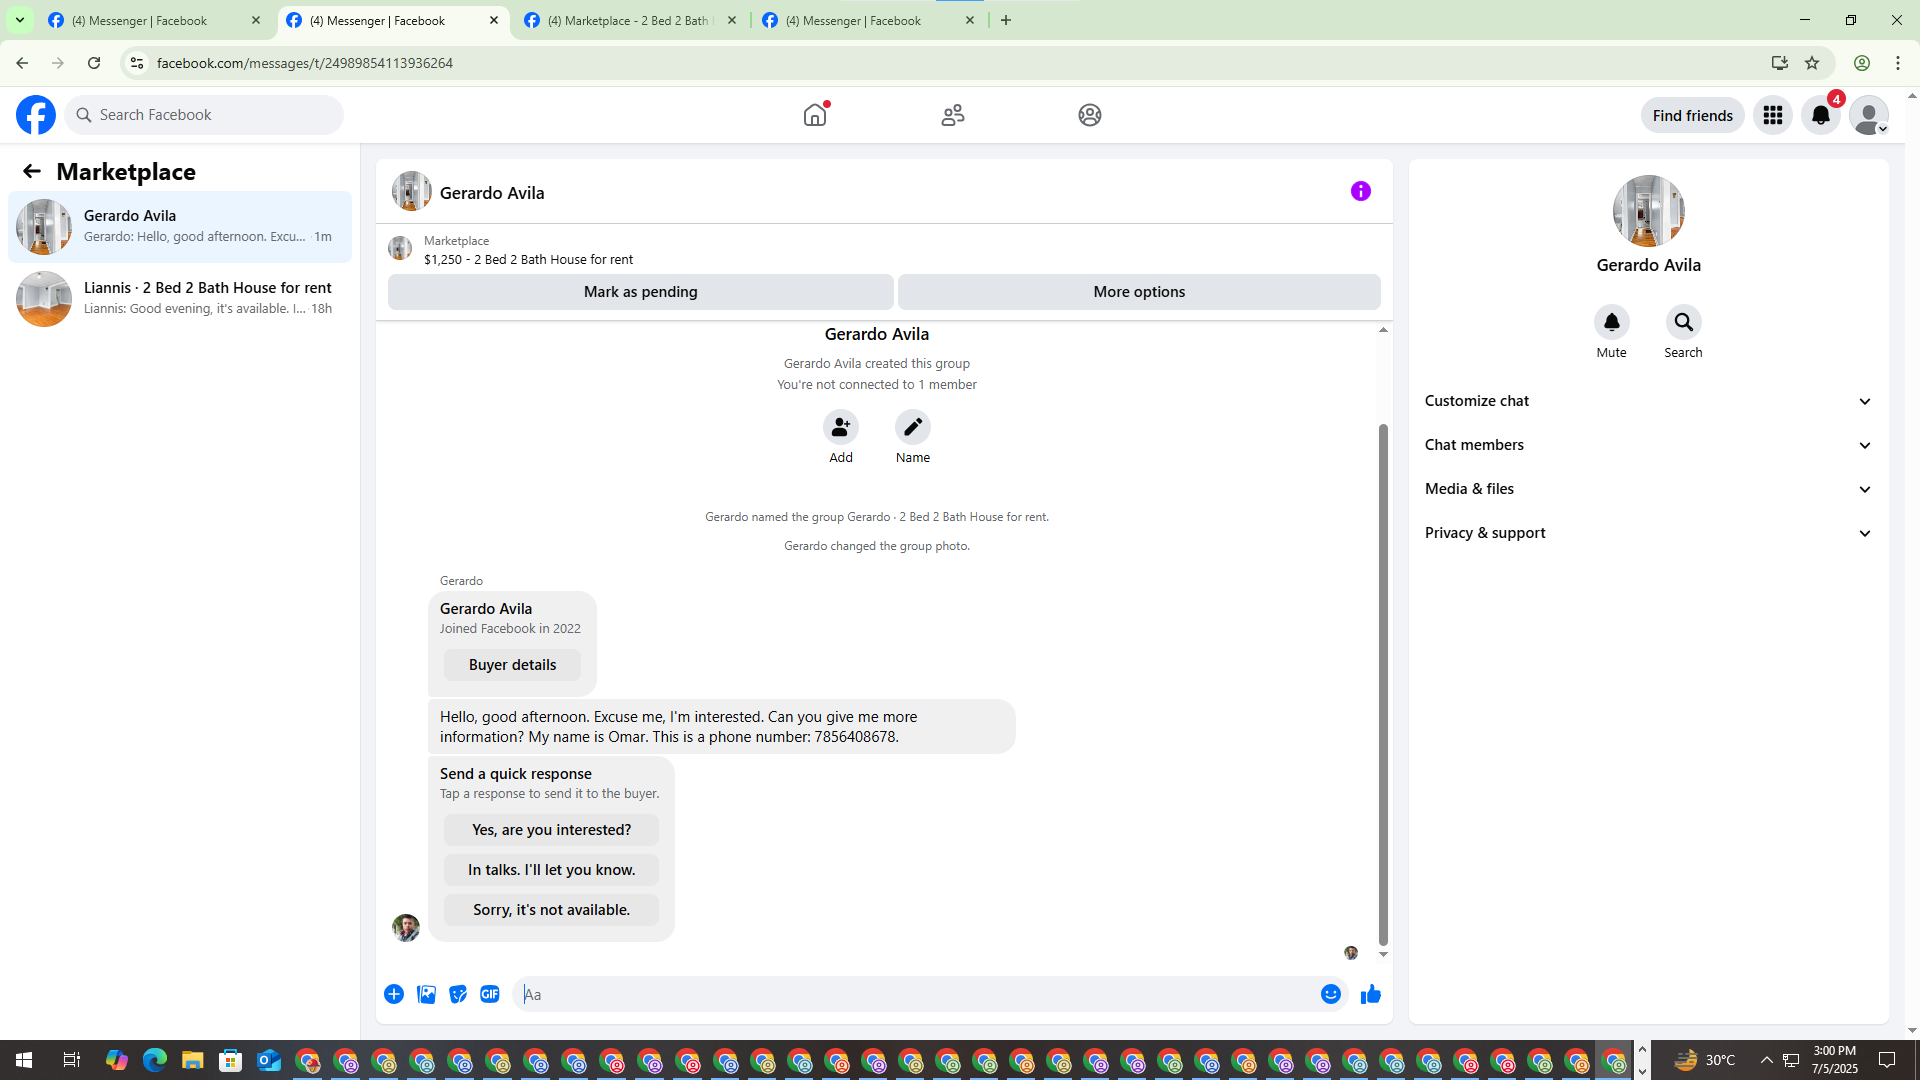Open the emoji picker
Image resolution: width=1920 pixels, height=1080 pixels.
click(x=1330, y=994)
